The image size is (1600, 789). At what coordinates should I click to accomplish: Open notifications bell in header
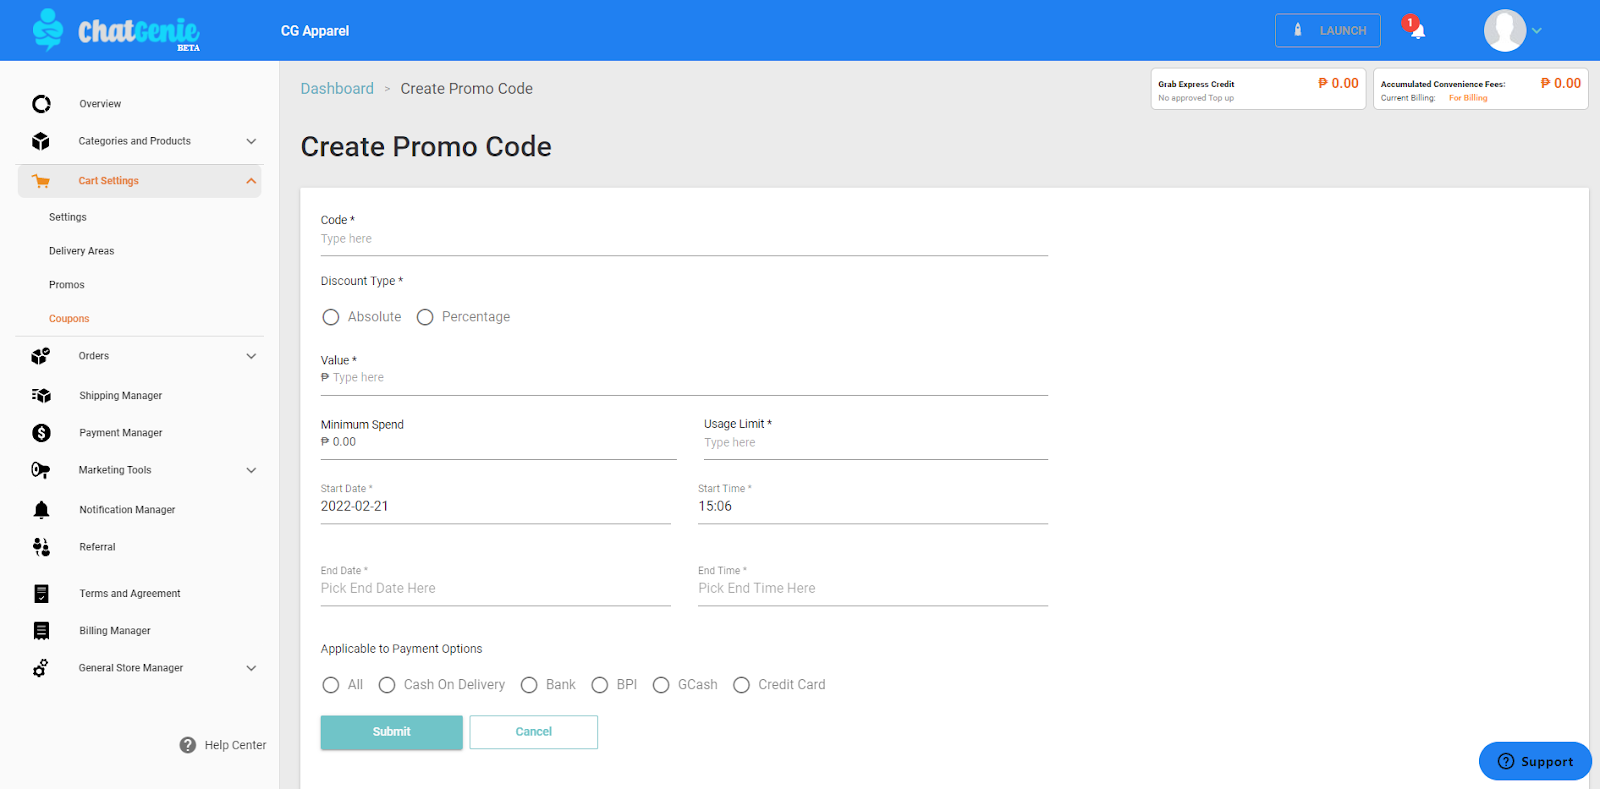[x=1416, y=29]
